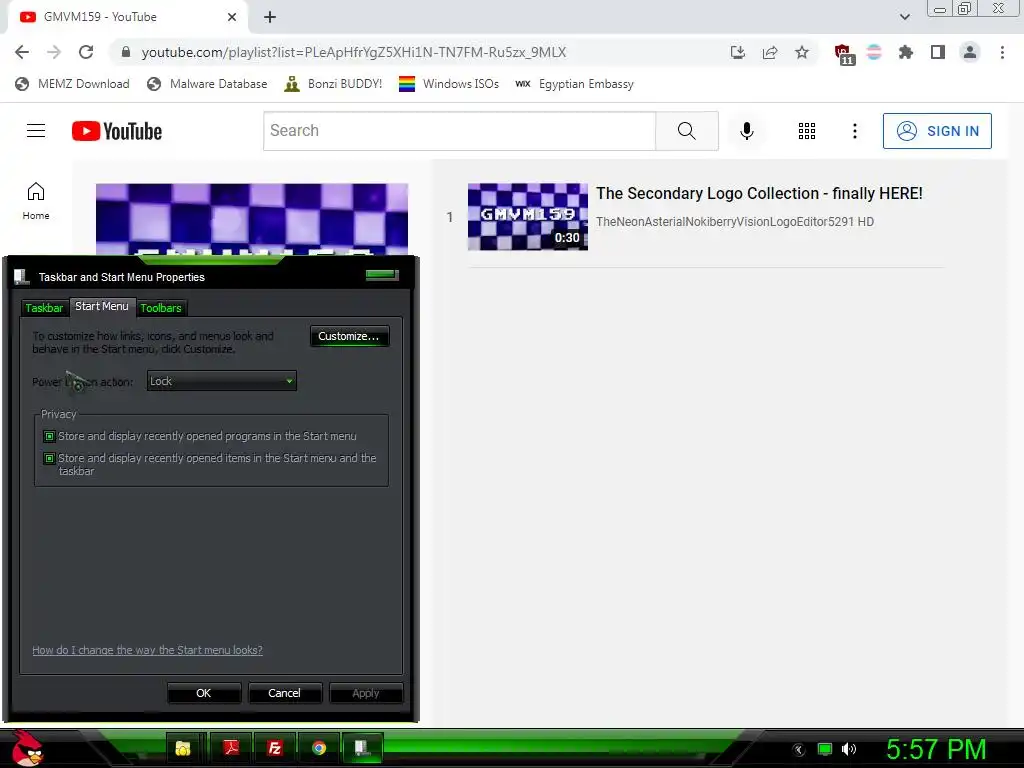Toggle store recently opened items checkbox
The image size is (1024, 768).
(50, 458)
